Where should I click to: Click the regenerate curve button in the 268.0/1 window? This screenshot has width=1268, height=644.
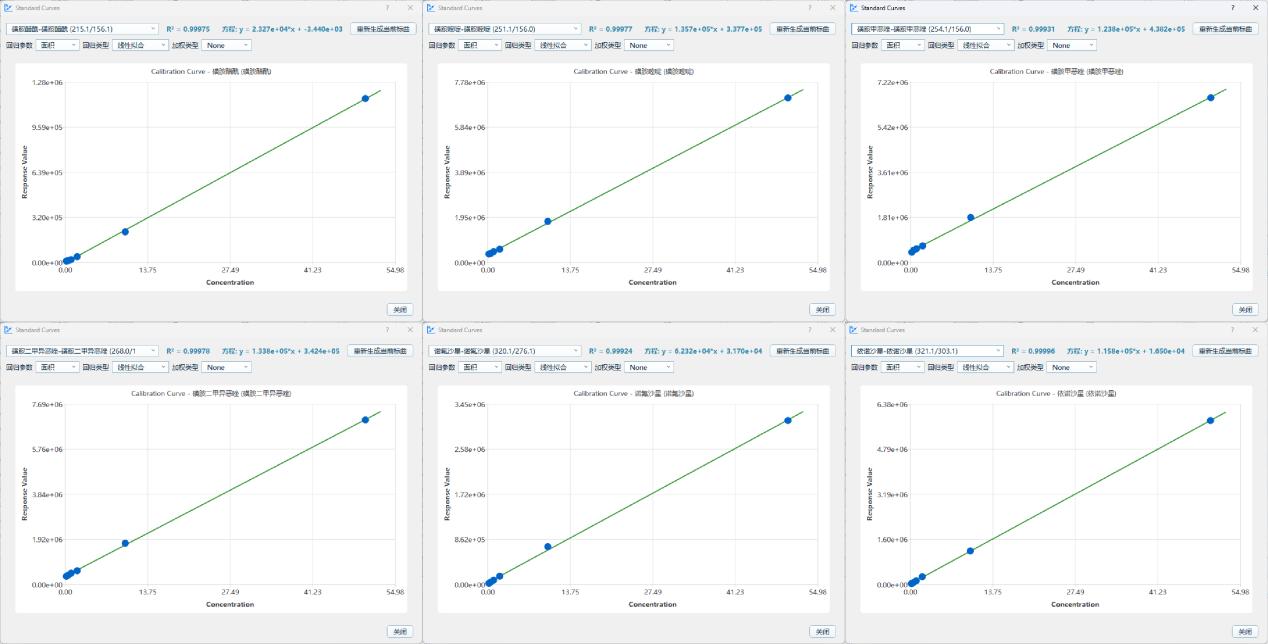coord(382,351)
